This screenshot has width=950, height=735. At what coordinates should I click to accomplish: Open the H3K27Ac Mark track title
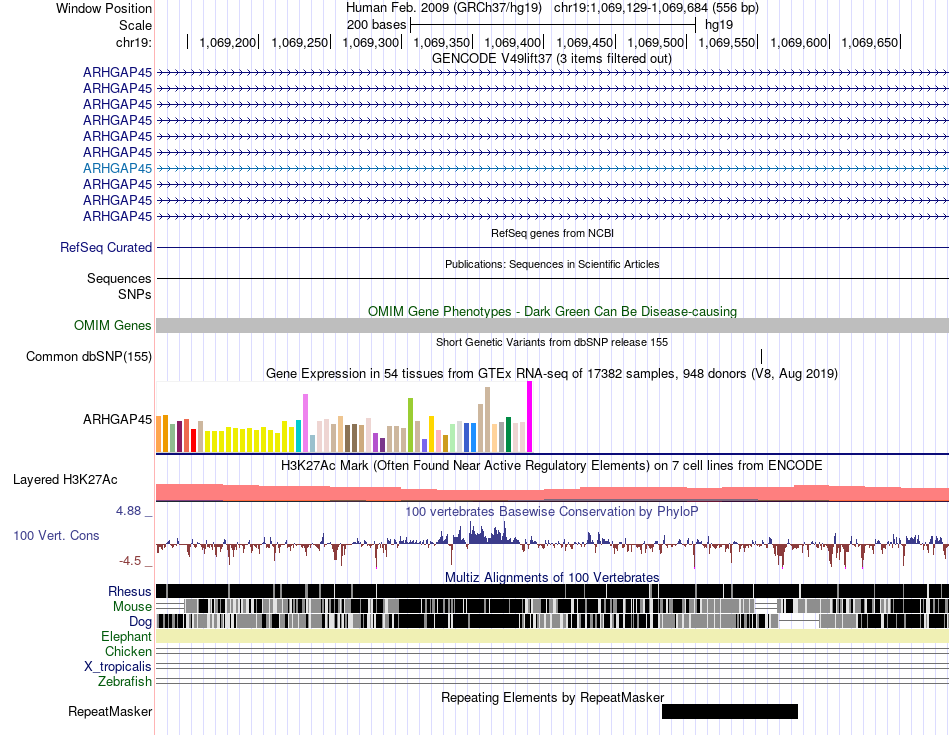pyautogui.click(x=552, y=466)
